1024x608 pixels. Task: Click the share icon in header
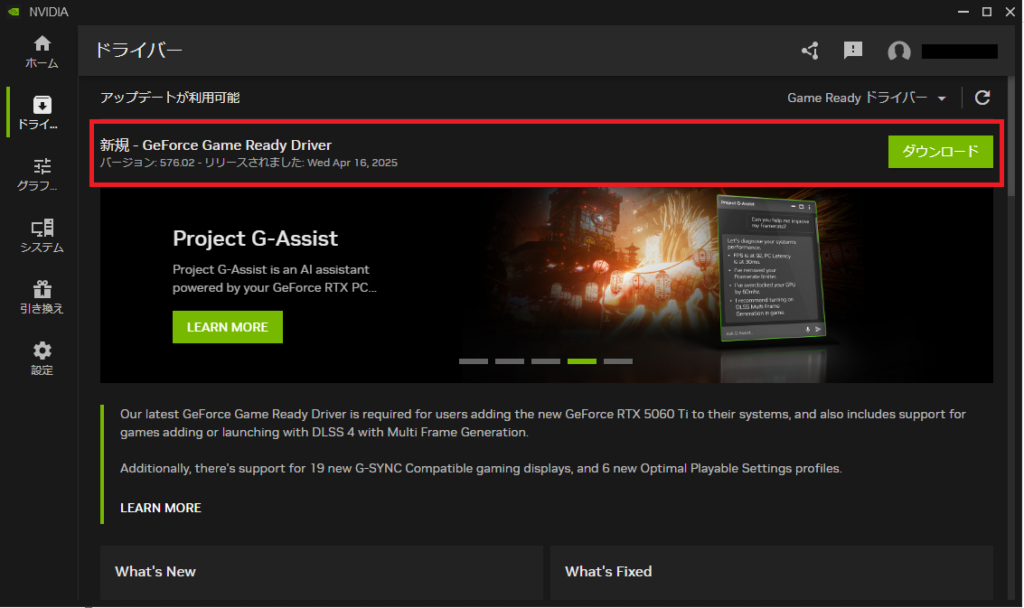coord(810,50)
